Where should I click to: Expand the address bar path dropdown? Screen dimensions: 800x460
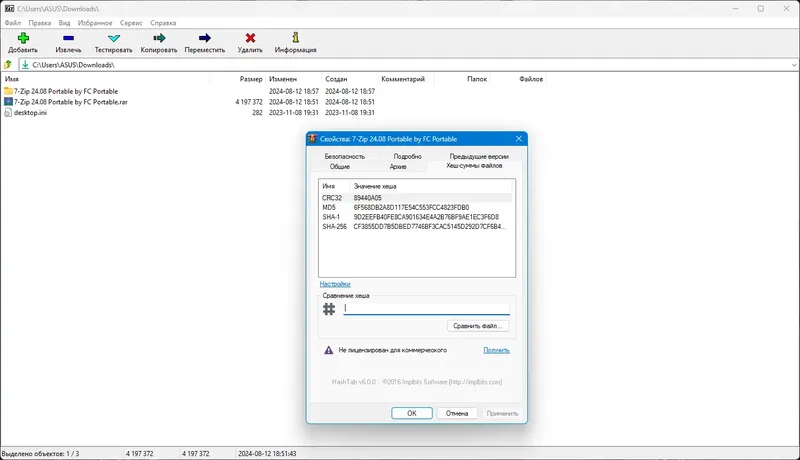[794, 65]
